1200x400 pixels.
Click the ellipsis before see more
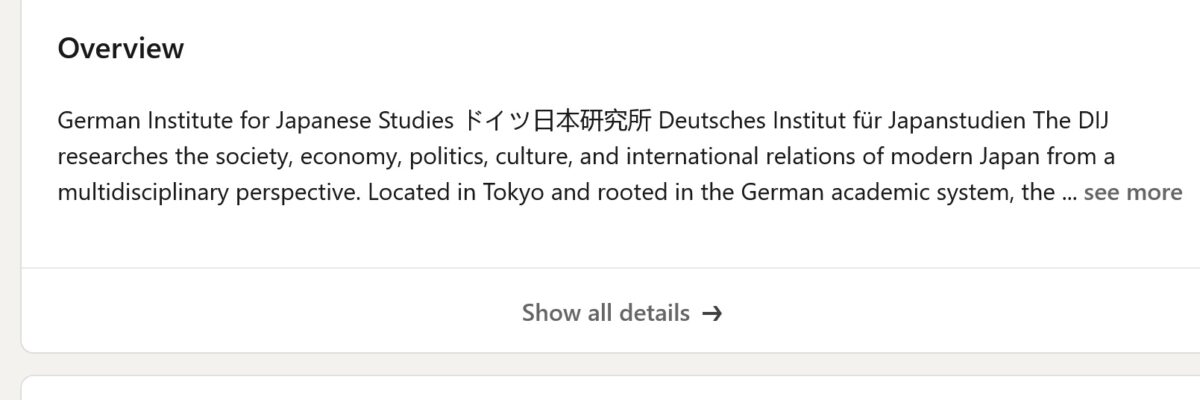point(1069,192)
